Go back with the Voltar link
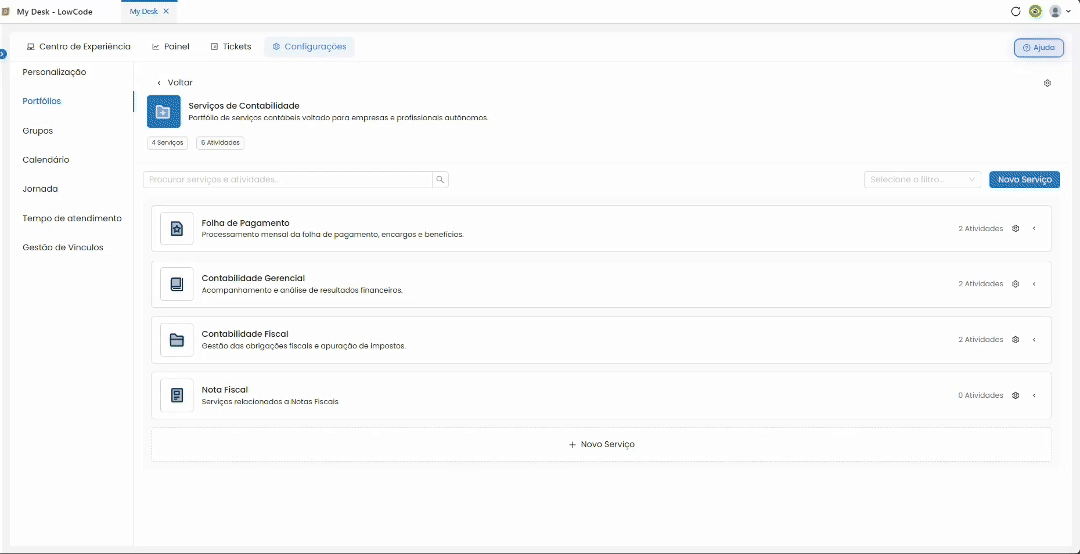 (175, 83)
